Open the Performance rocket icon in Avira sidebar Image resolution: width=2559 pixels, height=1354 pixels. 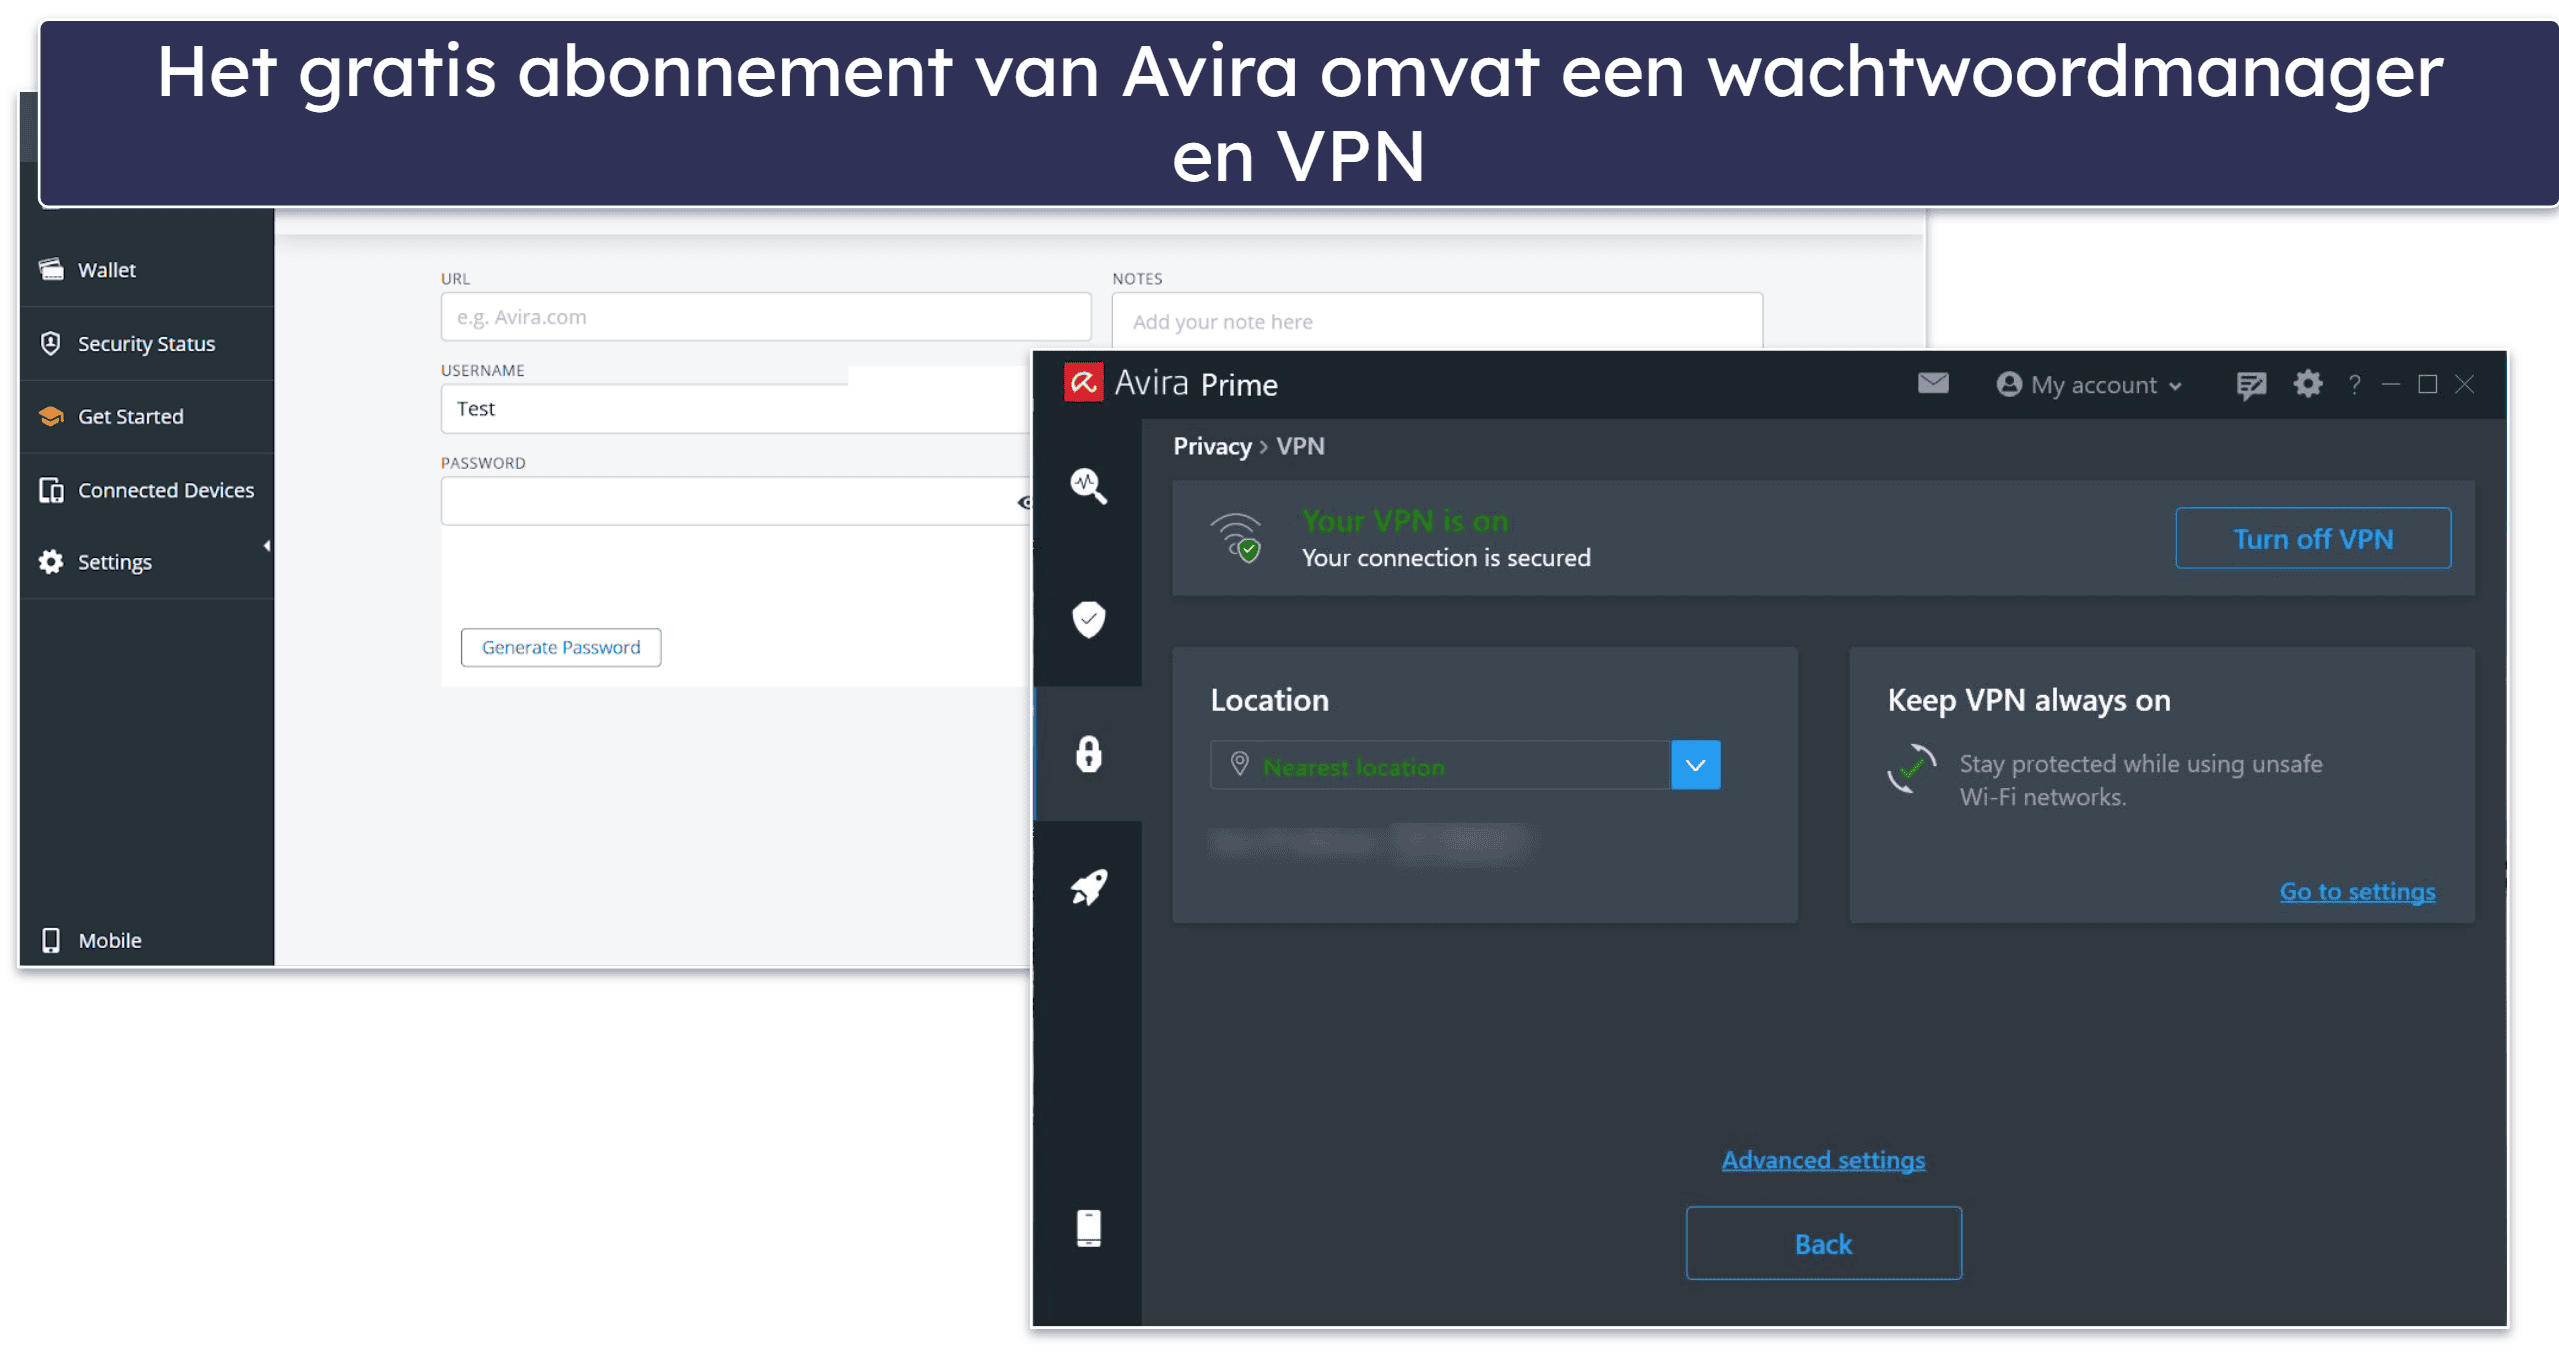[1088, 887]
